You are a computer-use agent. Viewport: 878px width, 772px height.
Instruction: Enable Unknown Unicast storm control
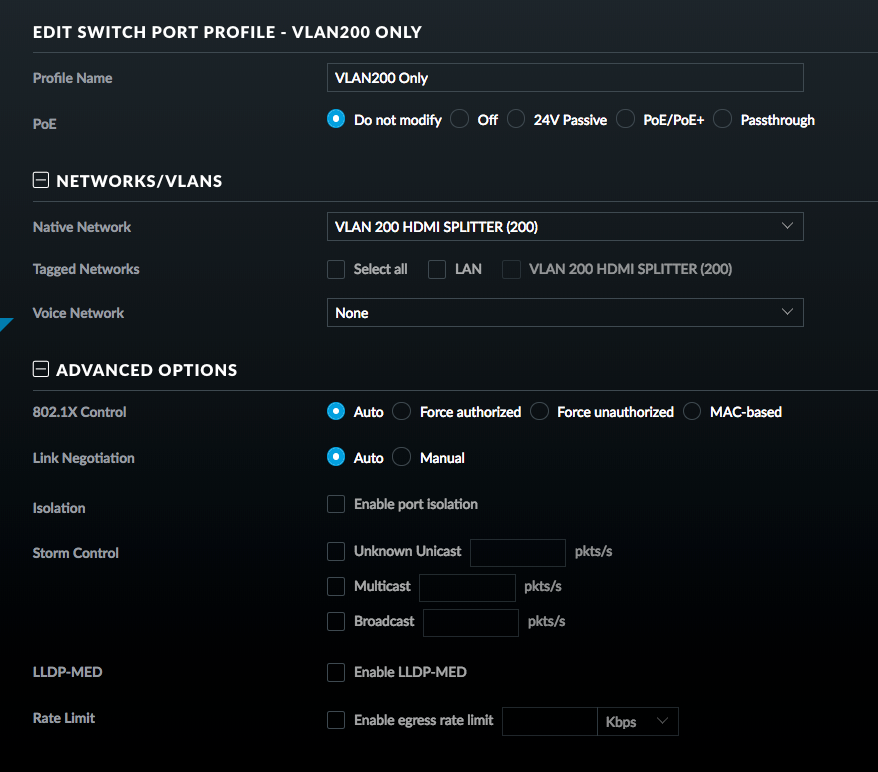(336, 551)
